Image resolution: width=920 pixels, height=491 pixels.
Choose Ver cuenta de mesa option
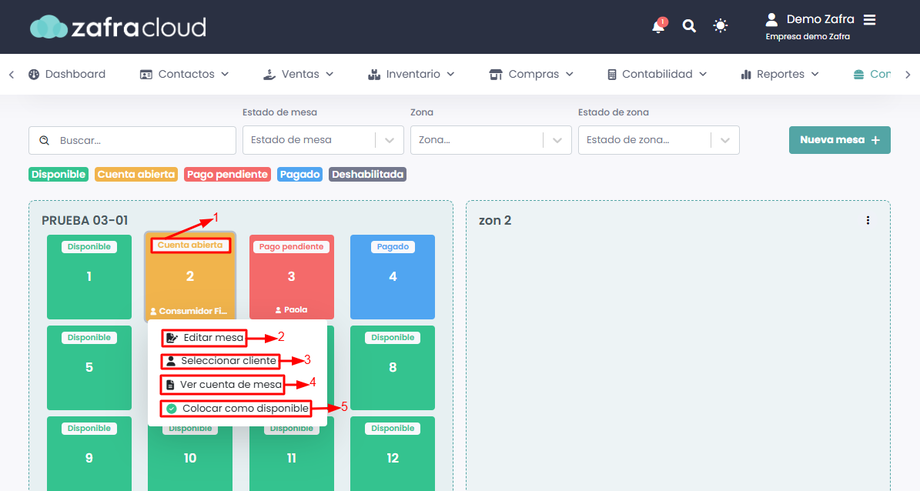coord(222,385)
